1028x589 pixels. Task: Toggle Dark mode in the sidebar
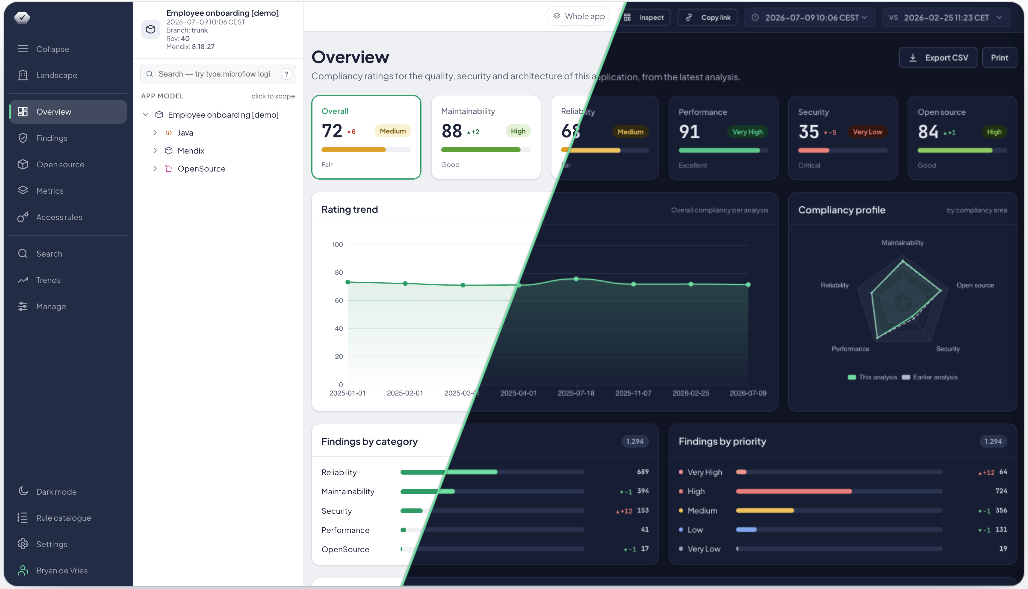click(x=68, y=491)
